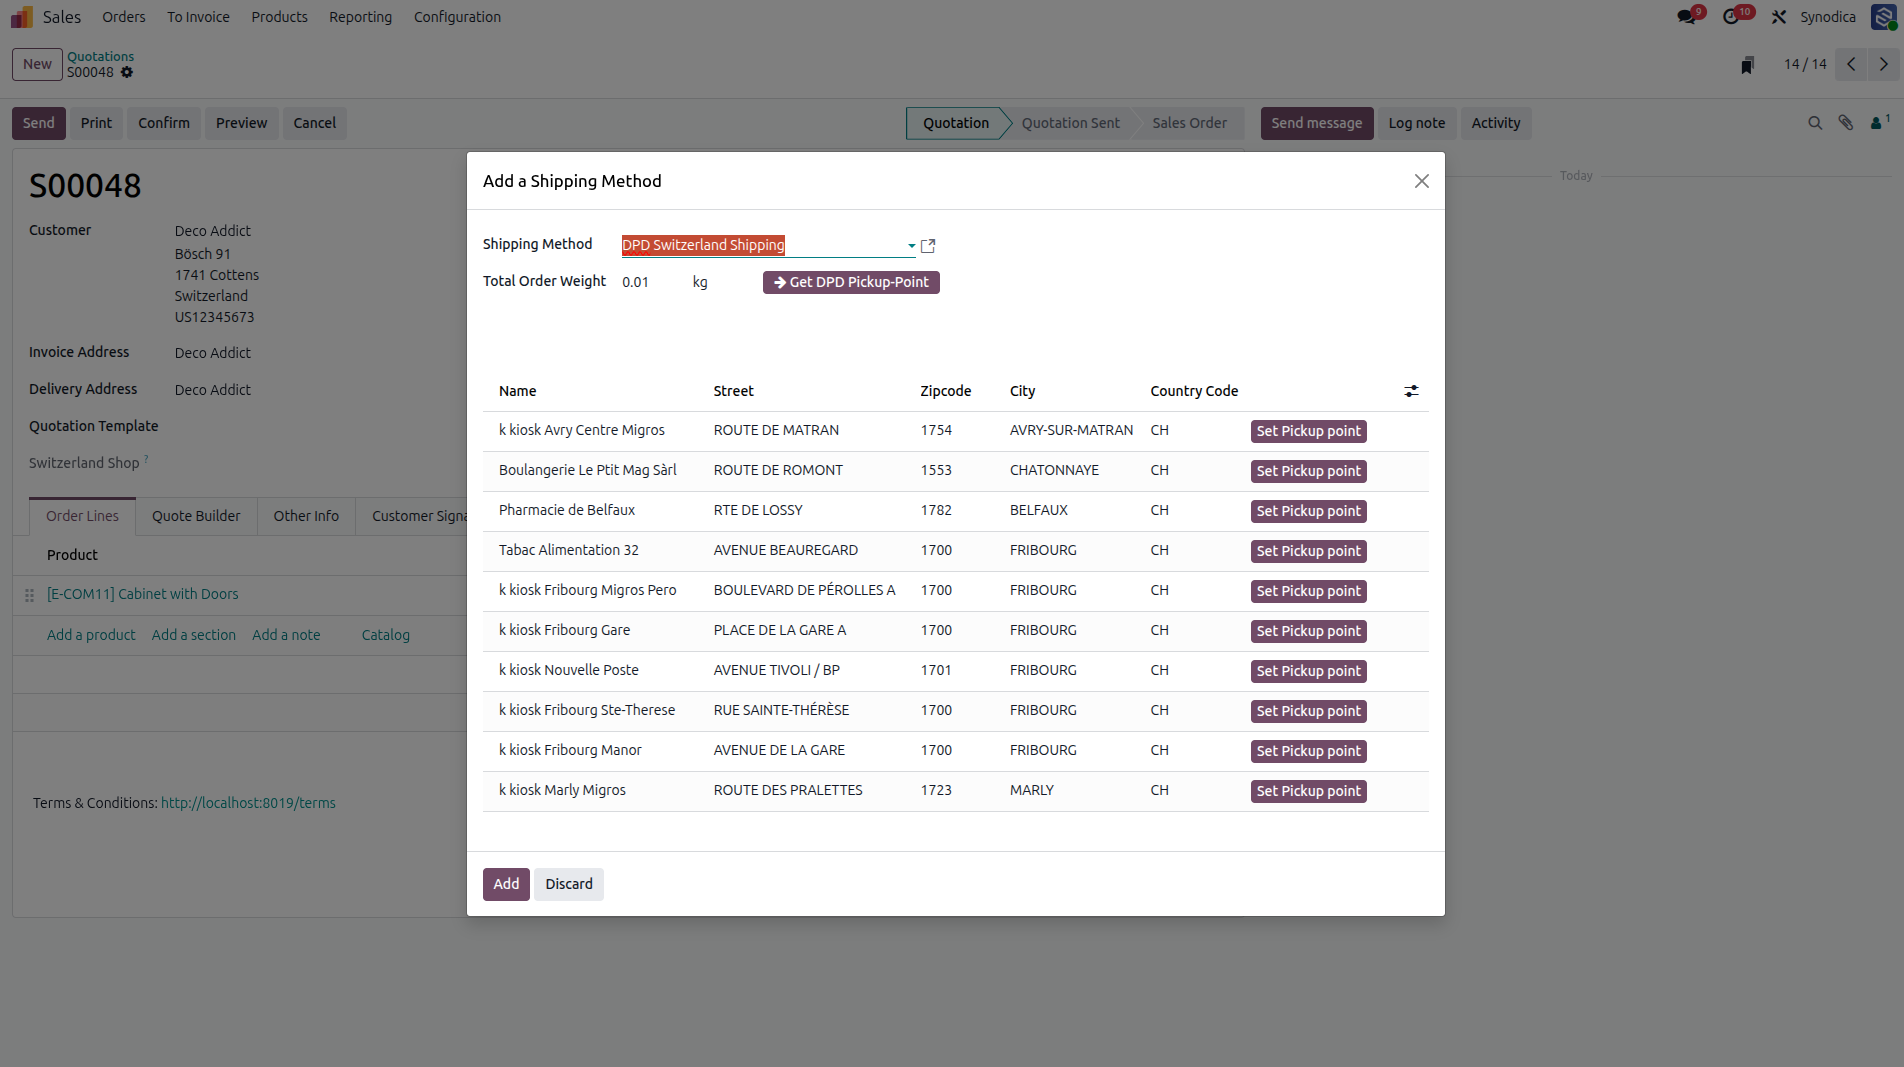Open the Sales app home icon
Image resolution: width=1904 pixels, height=1067 pixels.
click(22, 17)
